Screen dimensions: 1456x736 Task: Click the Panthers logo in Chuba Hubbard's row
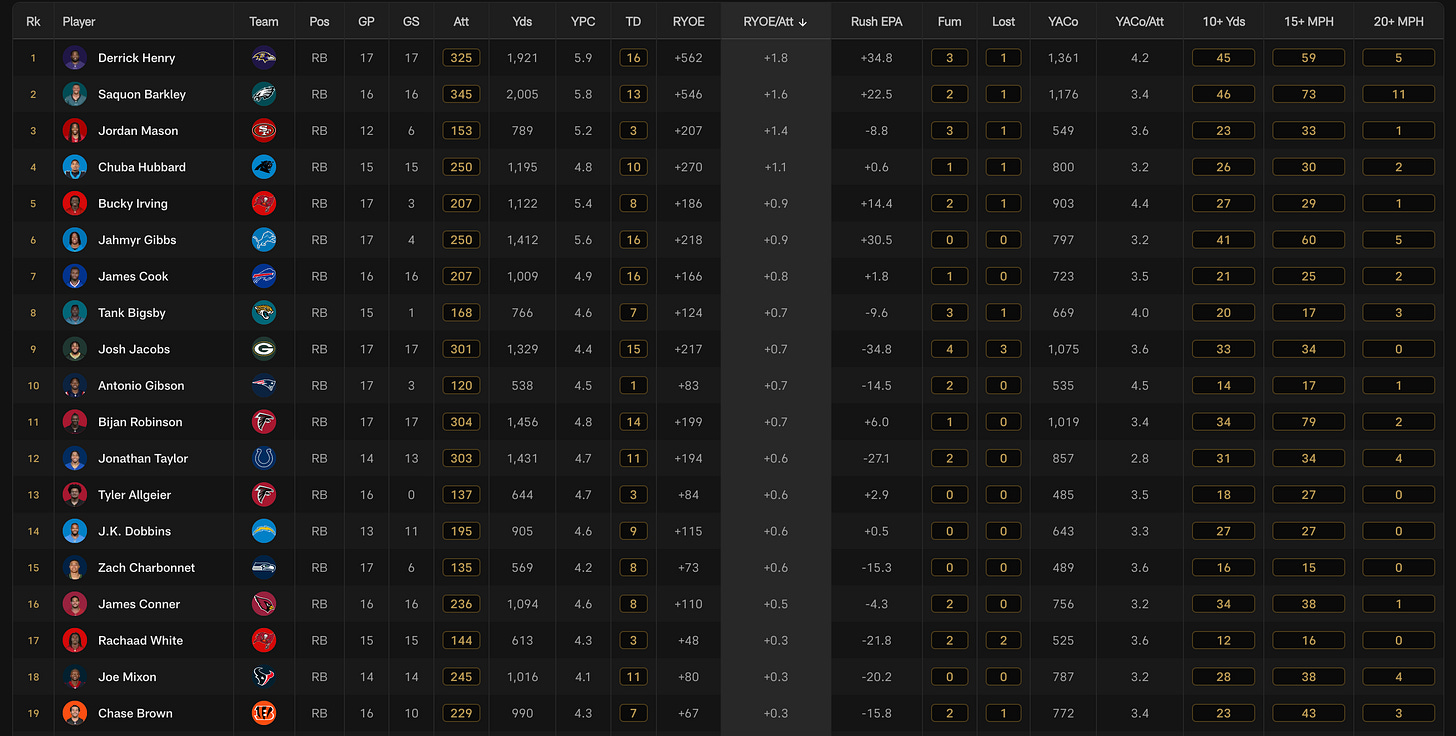264,167
